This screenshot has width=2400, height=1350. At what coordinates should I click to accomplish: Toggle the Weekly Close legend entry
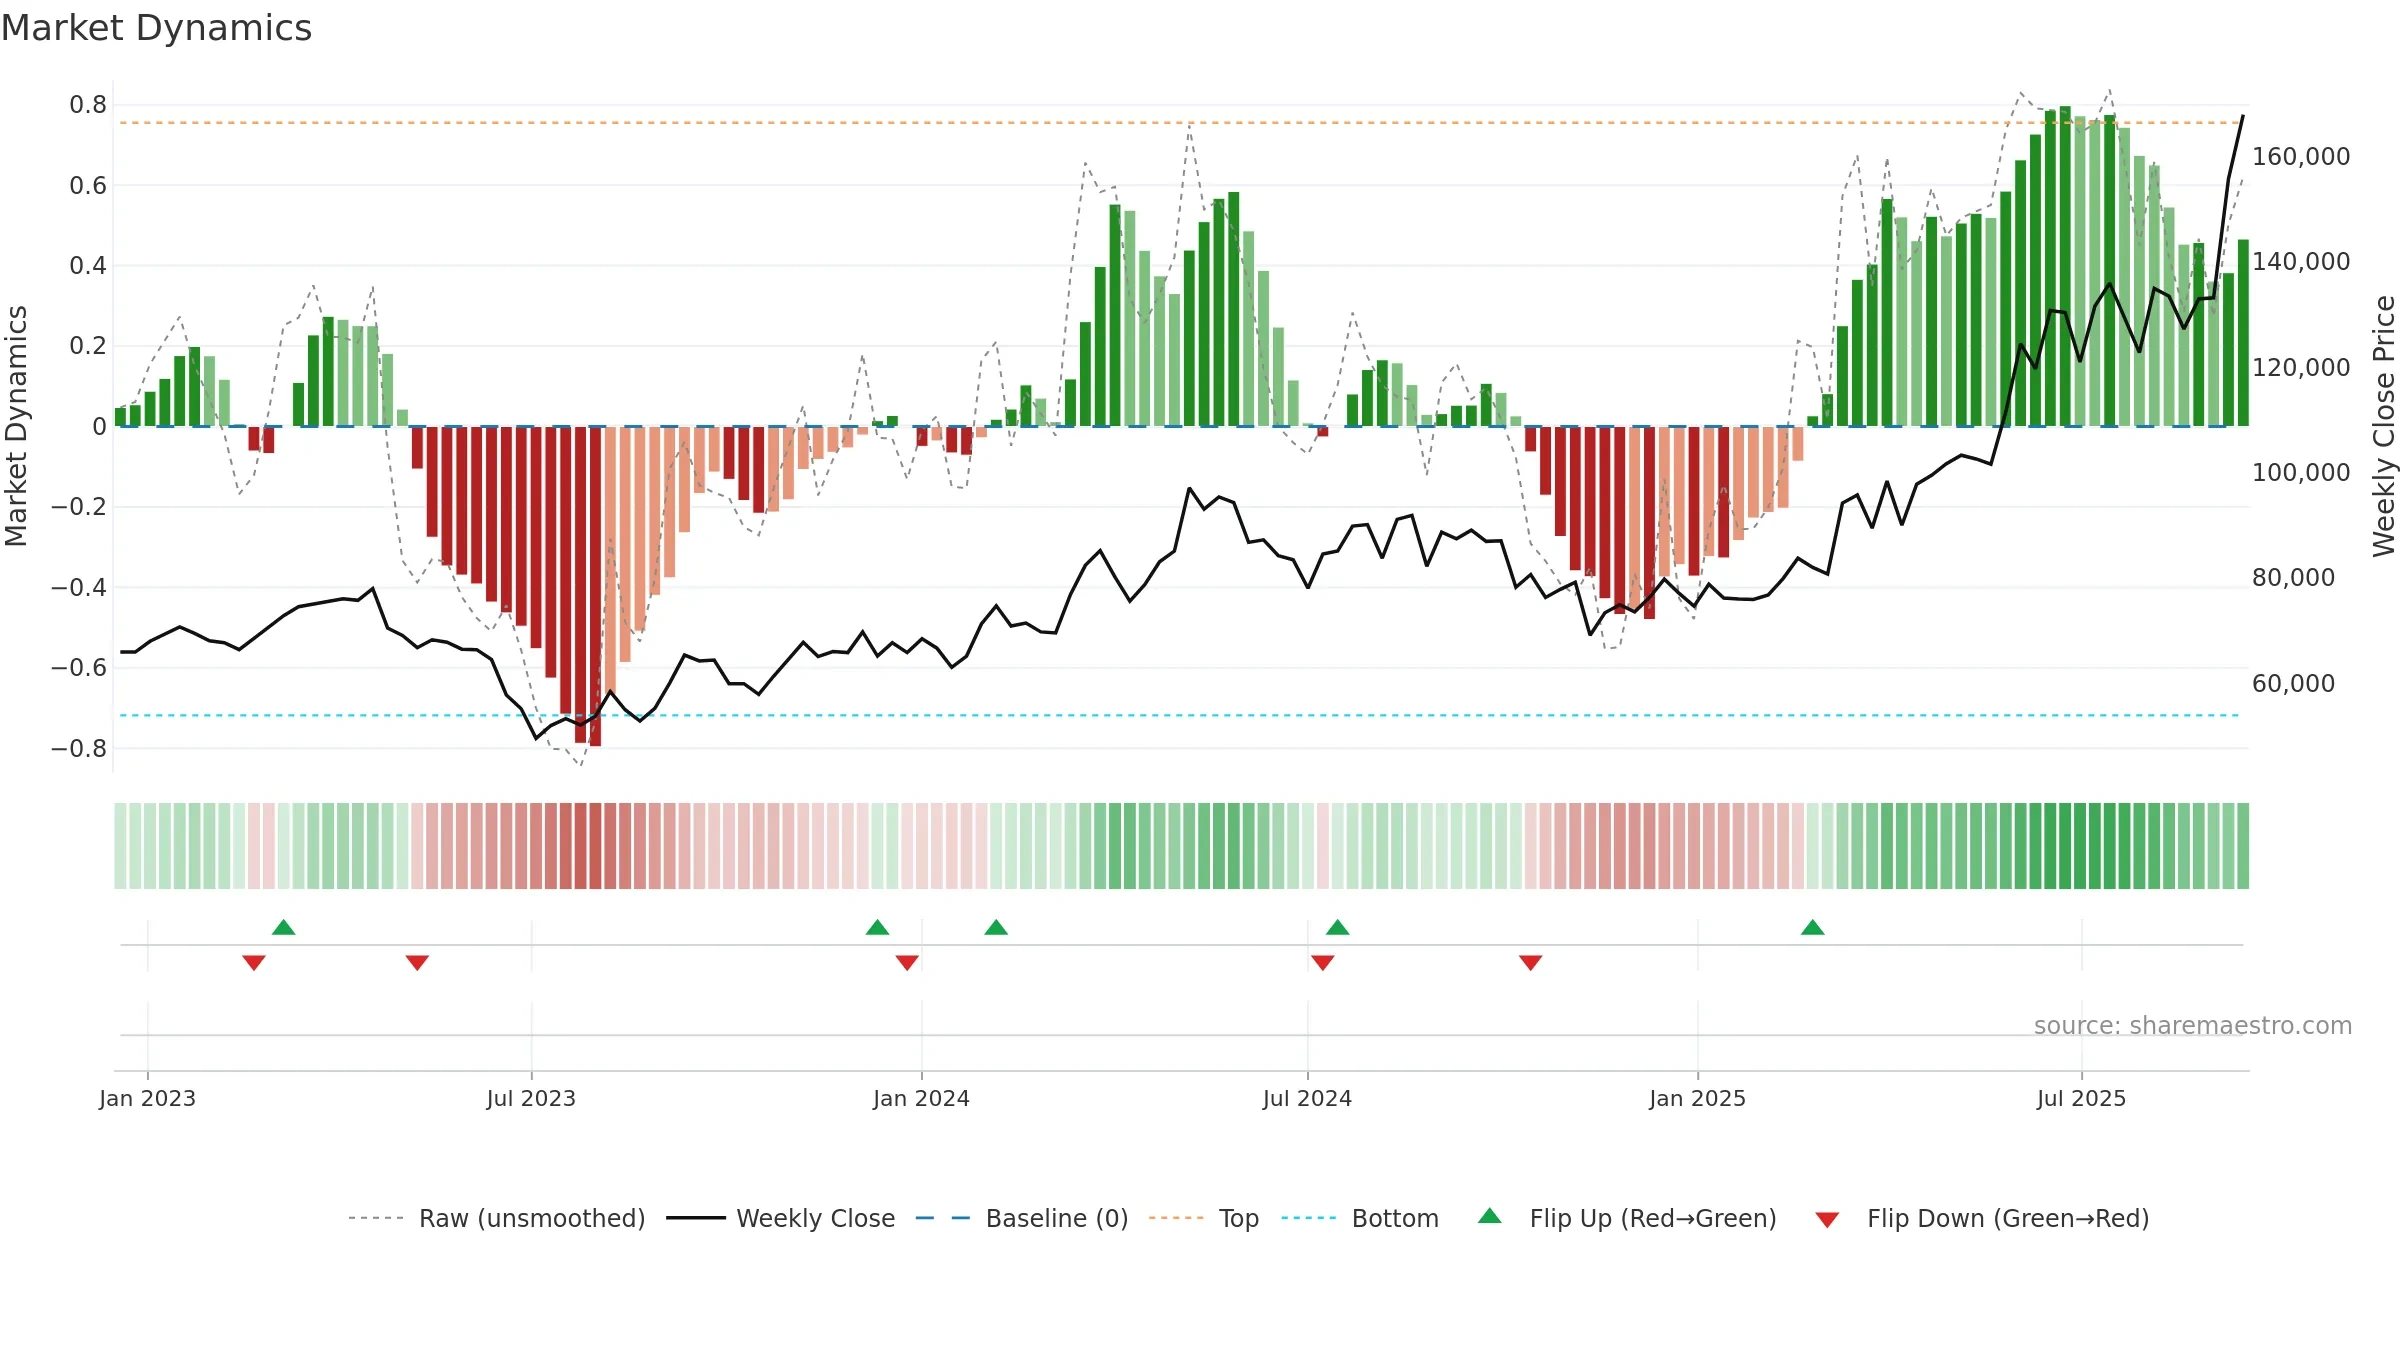(780, 1218)
